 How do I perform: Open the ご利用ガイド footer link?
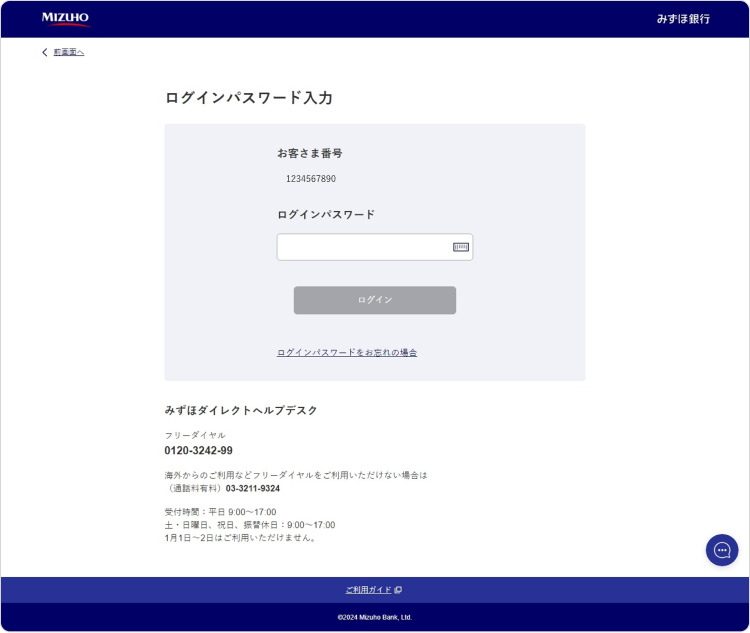(369, 590)
